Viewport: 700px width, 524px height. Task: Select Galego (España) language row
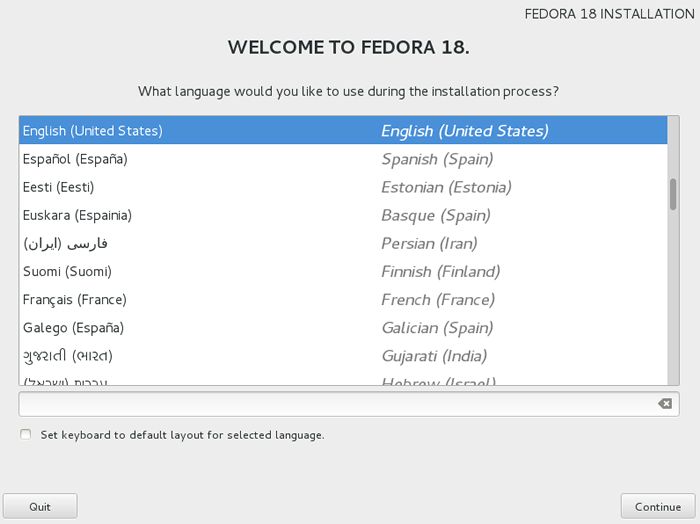pos(343,328)
